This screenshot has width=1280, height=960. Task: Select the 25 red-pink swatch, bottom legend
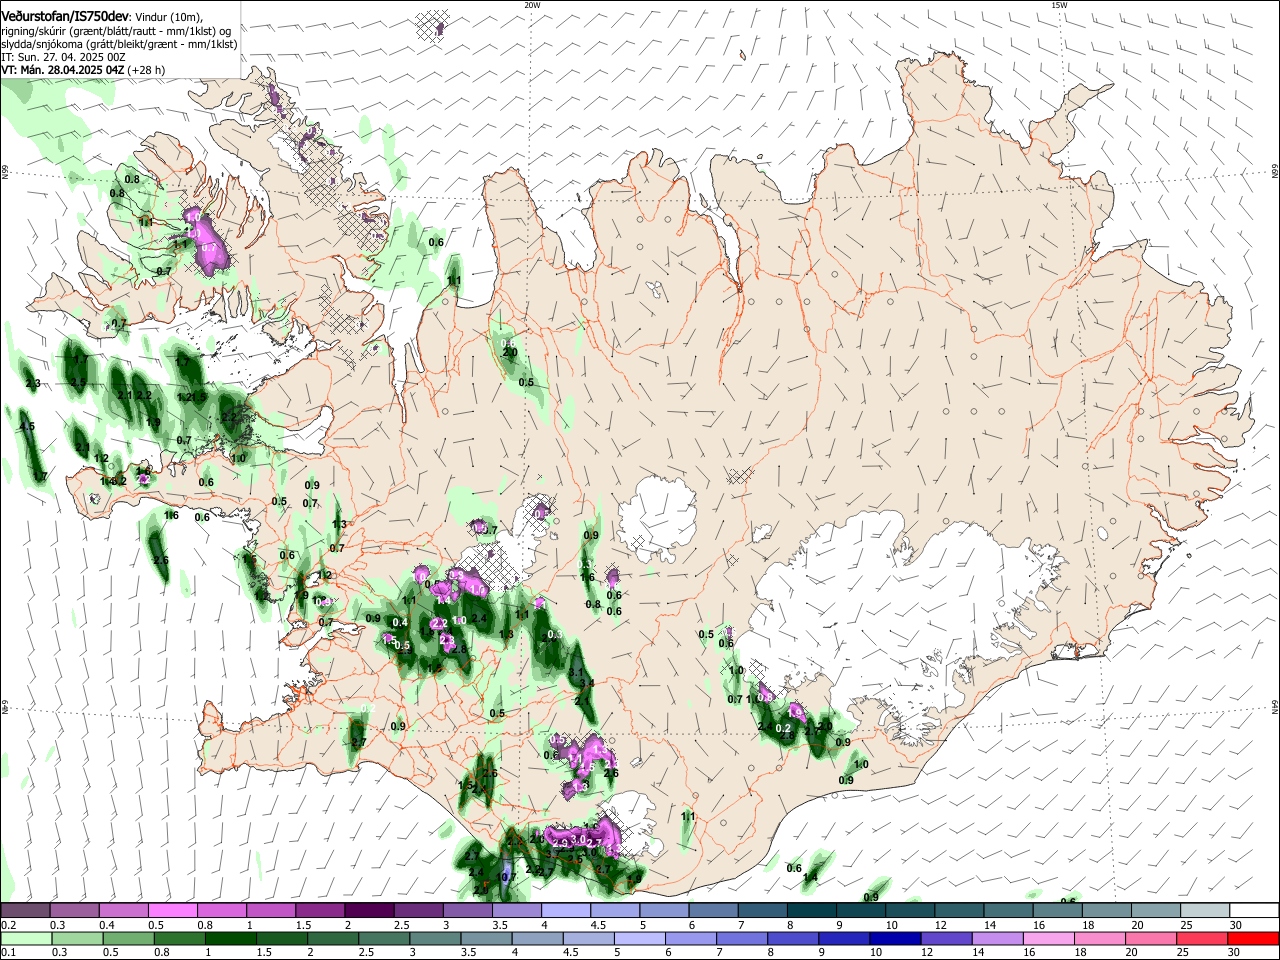coord(1200,938)
